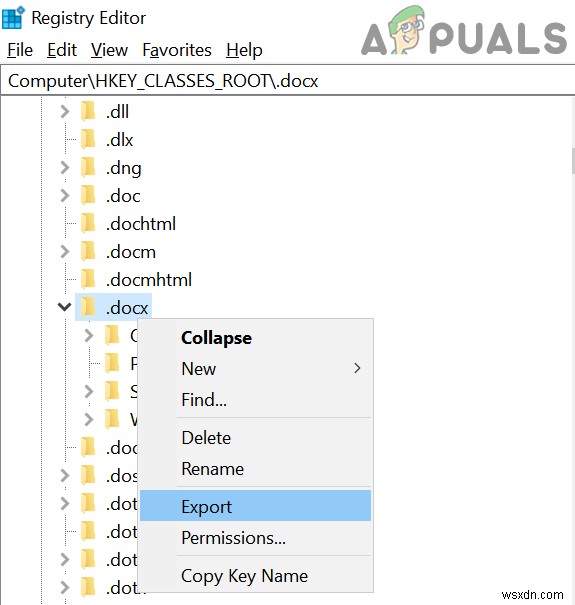Open the Edit menu
Image resolution: width=575 pixels, height=605 pixels.
coord(62,50)
